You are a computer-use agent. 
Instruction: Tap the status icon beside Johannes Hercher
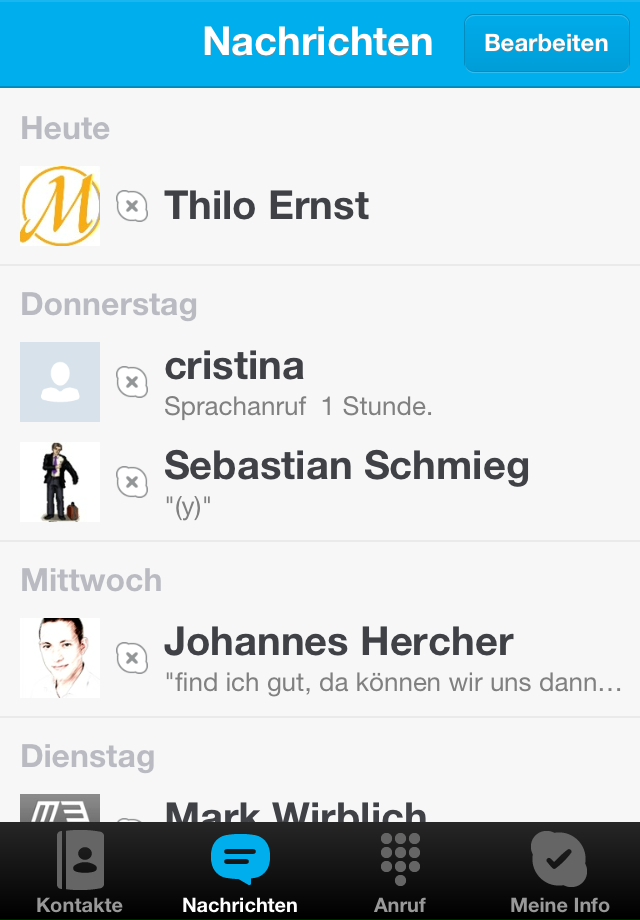pos(132,658)
